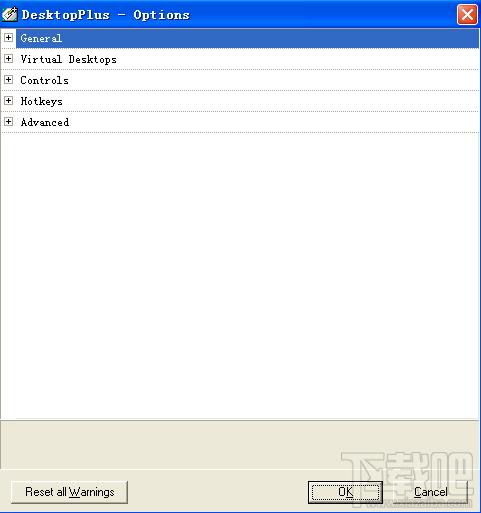481x513 pixels.
Task: Expand the General section plus box
Action: click(9, 38)
